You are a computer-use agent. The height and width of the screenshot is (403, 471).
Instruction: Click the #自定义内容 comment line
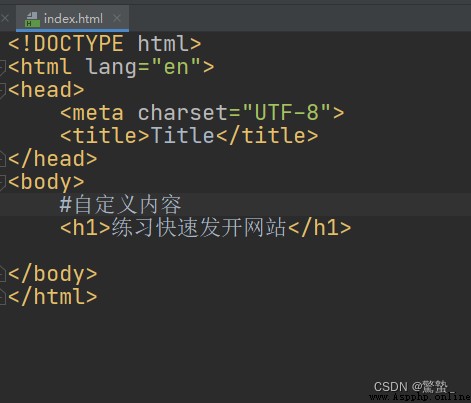tap(120, 204)
